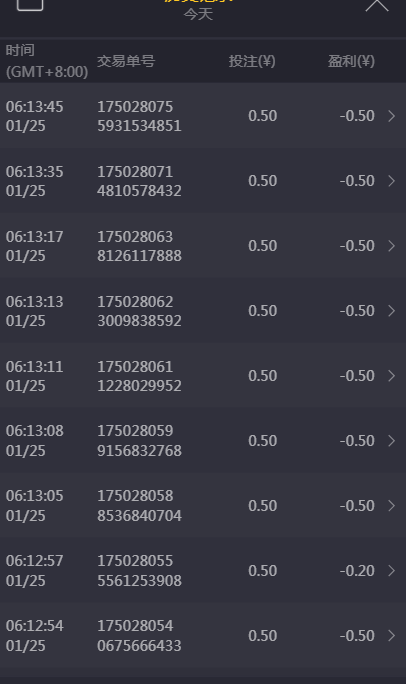Open details arrow for the 06:13:11 row
The height and width of the screenshot is (684, 406).
[x=392, y=376]
